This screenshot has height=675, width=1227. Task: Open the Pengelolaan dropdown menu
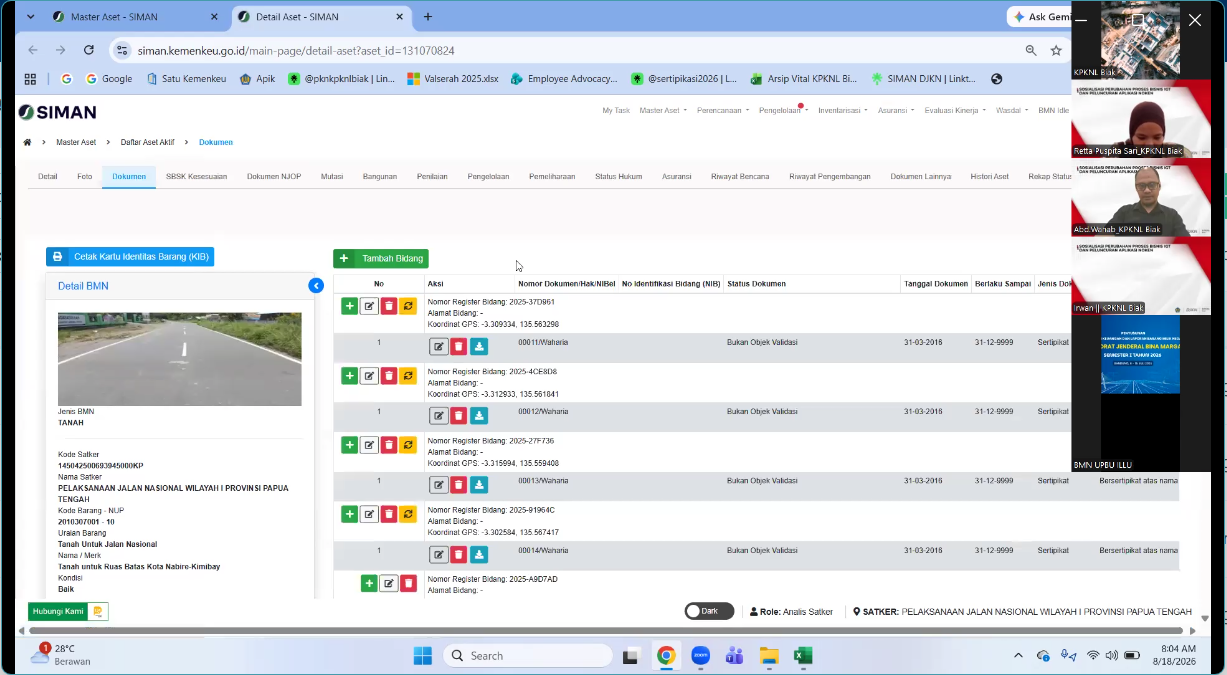coord(784,111)
